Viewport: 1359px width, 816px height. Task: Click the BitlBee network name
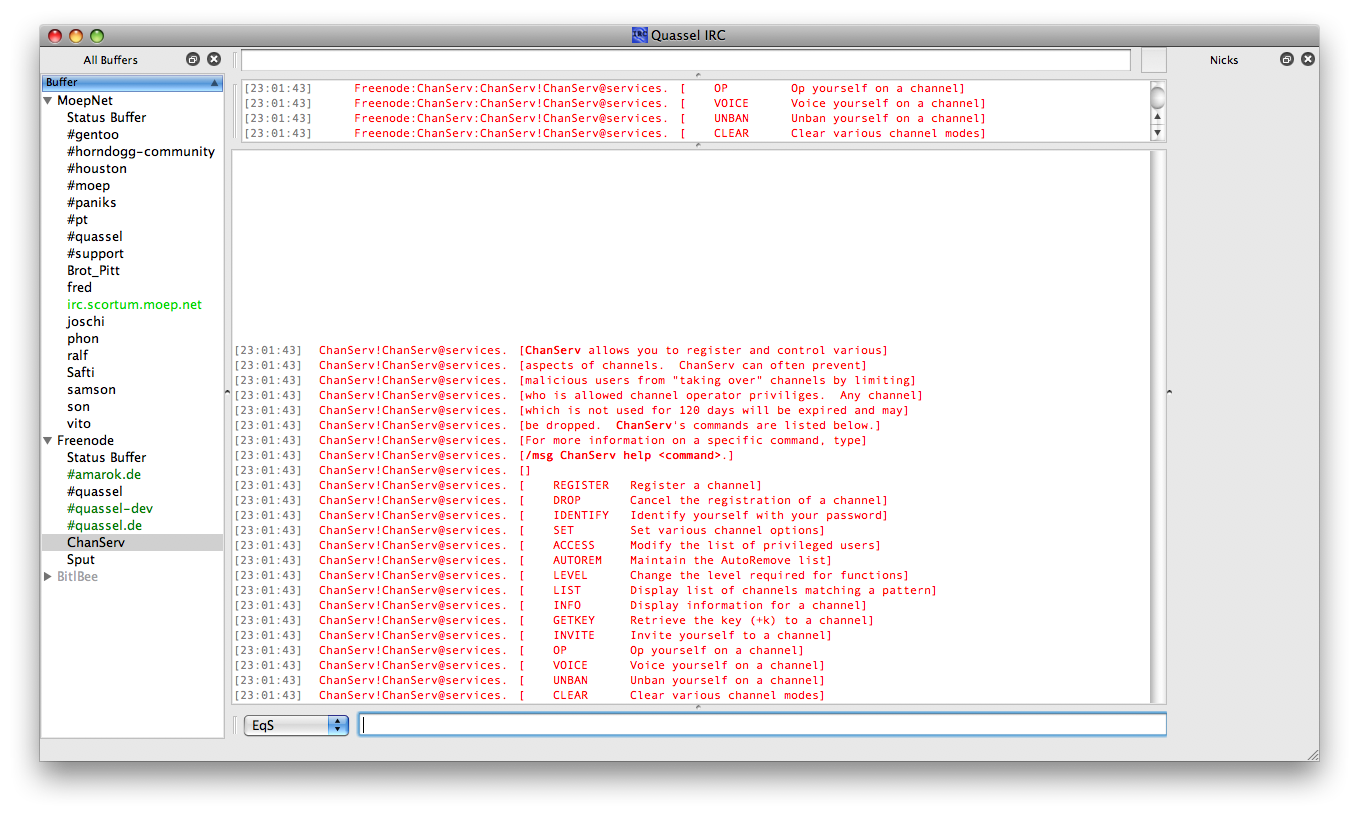pyautogui.click(x=78, y=577)
